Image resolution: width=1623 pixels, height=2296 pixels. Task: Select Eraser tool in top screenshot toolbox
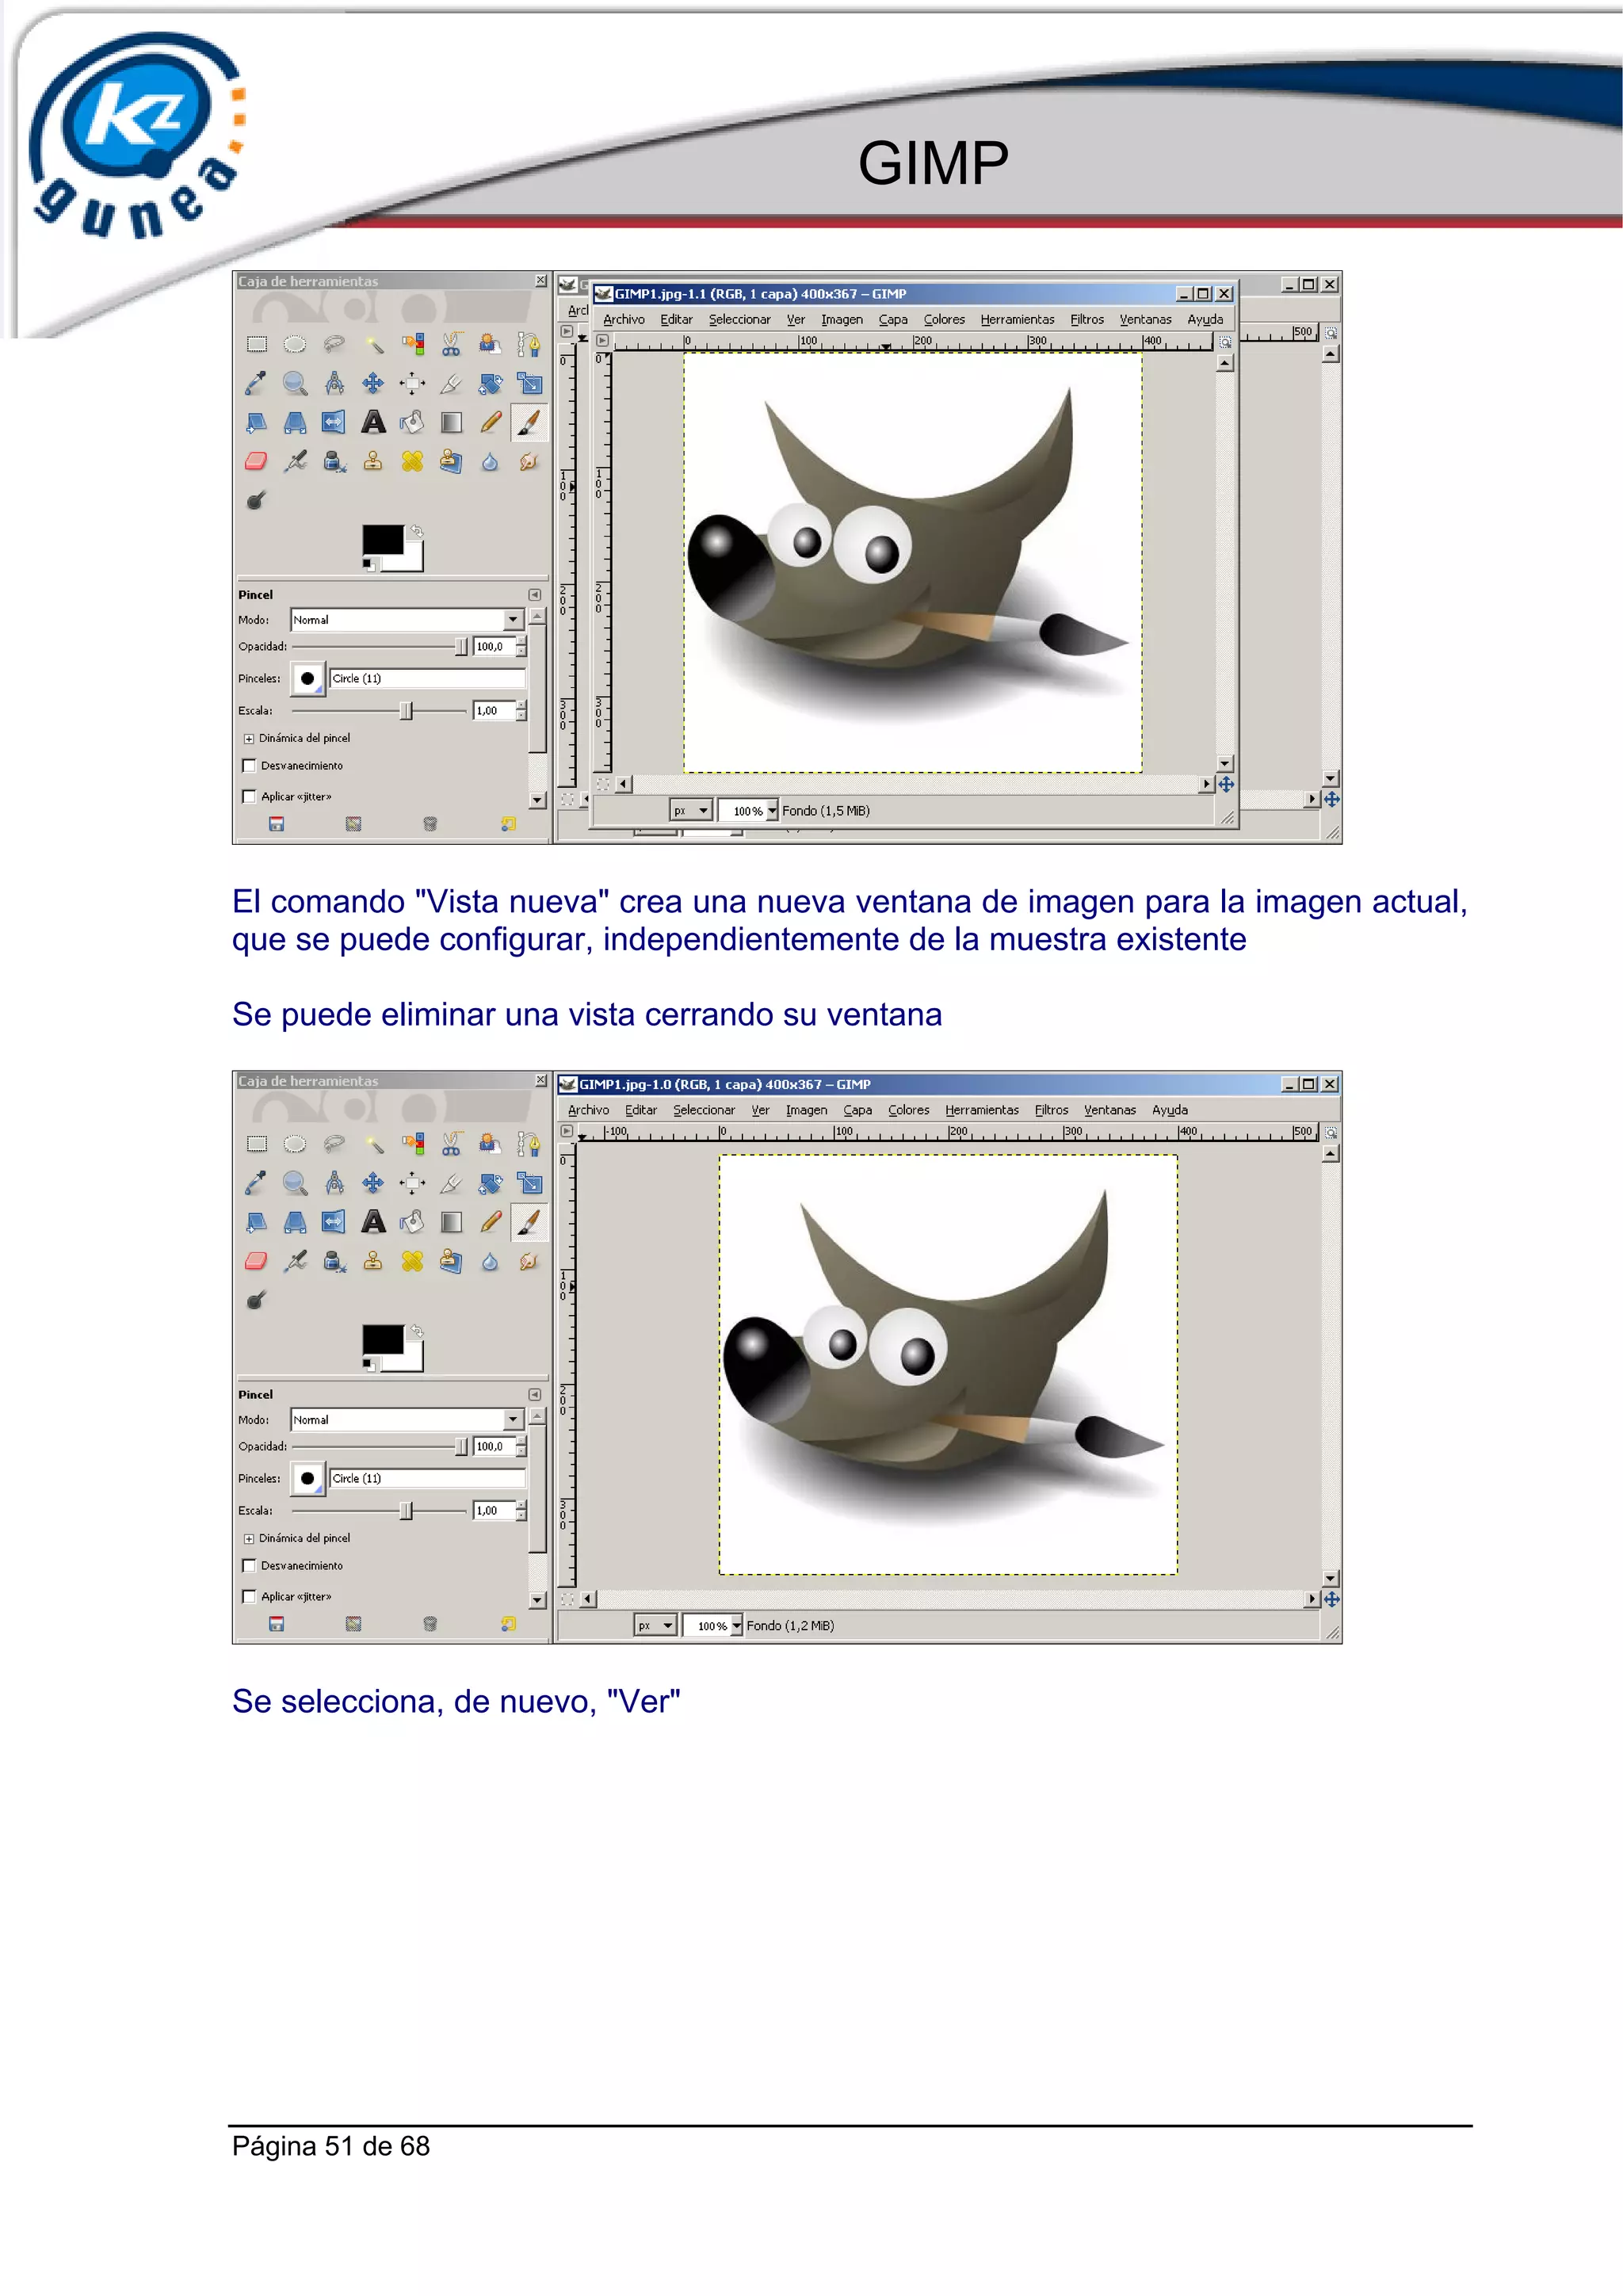tap(257, 461)
